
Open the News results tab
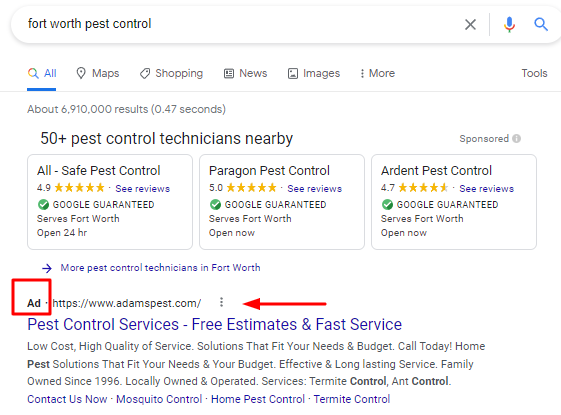click(245, 73)
